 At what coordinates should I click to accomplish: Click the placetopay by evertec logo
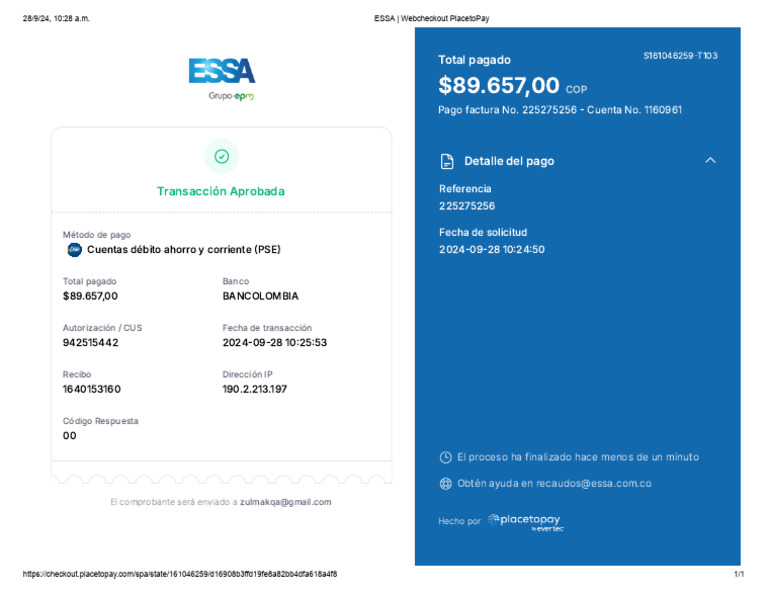click(x=526, y=523)
